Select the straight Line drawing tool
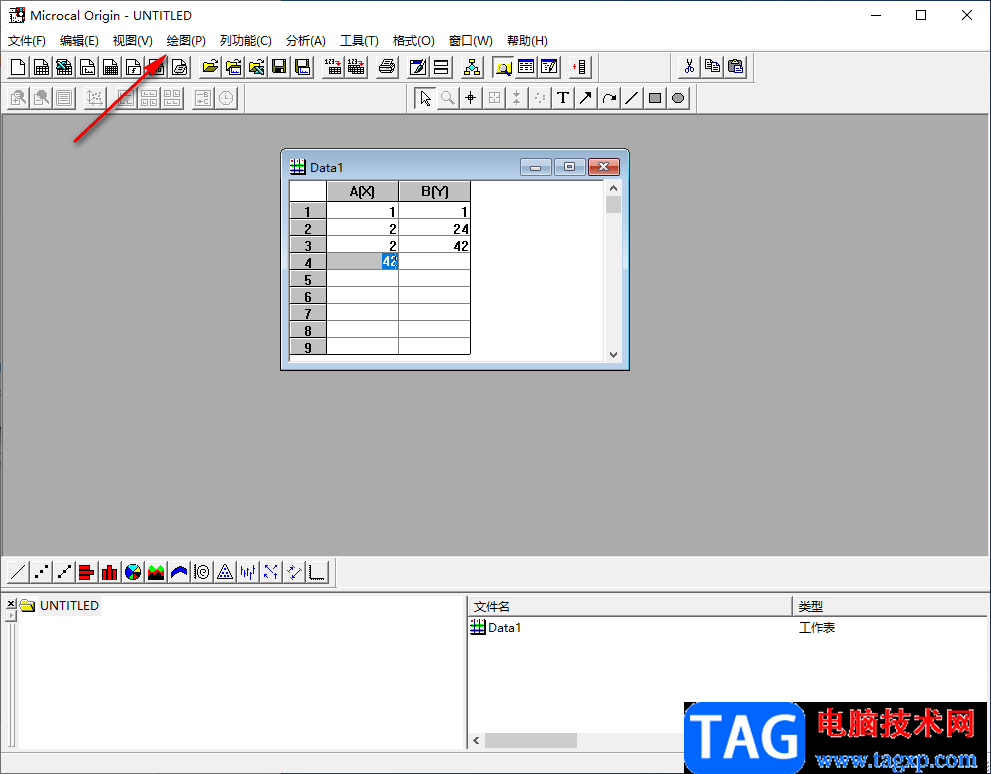The height and width of the screenshot is (774, 991). [x=631, y=99]
